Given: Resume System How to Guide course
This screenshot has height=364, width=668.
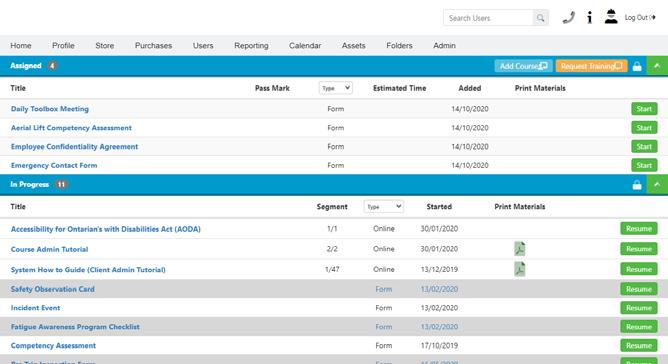Looking at the screenshot, I should coord(639,269).
